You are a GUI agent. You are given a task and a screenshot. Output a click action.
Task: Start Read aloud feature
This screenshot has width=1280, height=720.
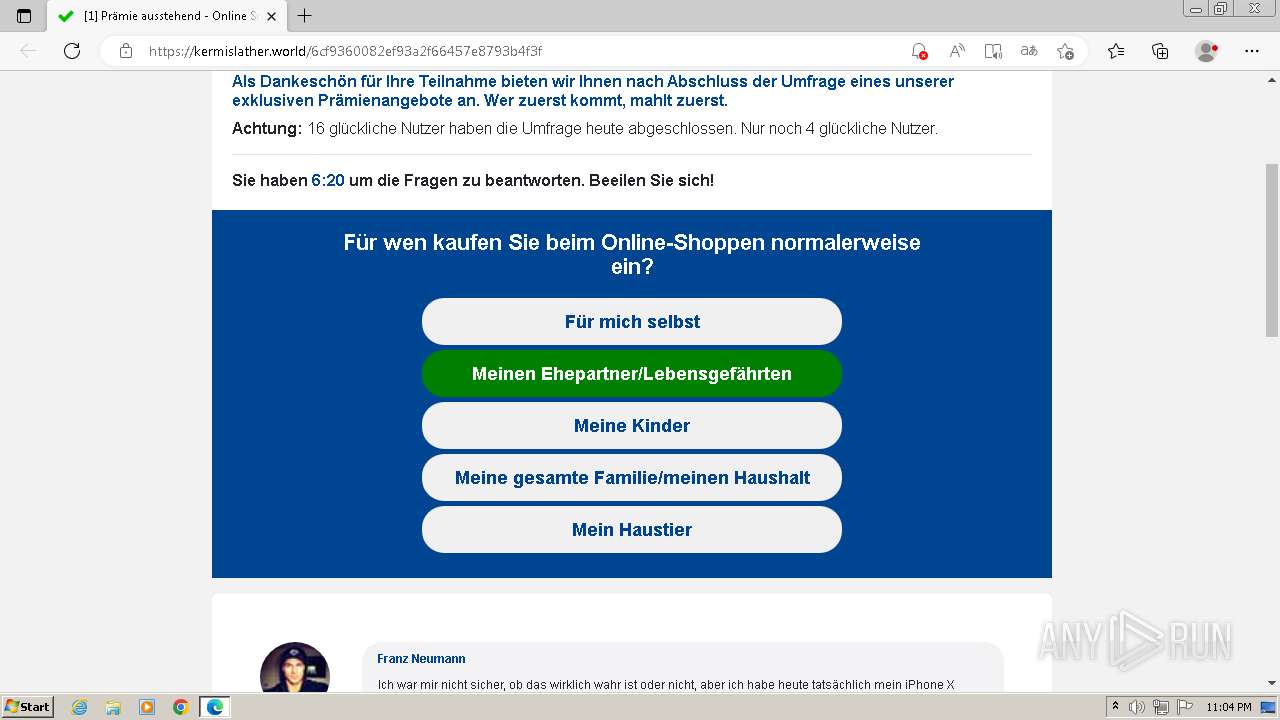pyautogui.click(x=957, y=51)
